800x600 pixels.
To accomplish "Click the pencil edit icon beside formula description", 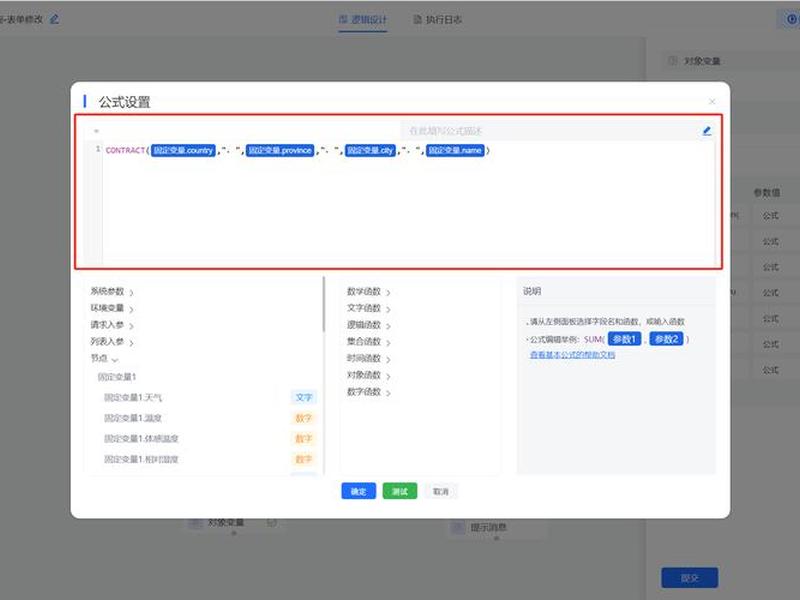I will [707, 131].
